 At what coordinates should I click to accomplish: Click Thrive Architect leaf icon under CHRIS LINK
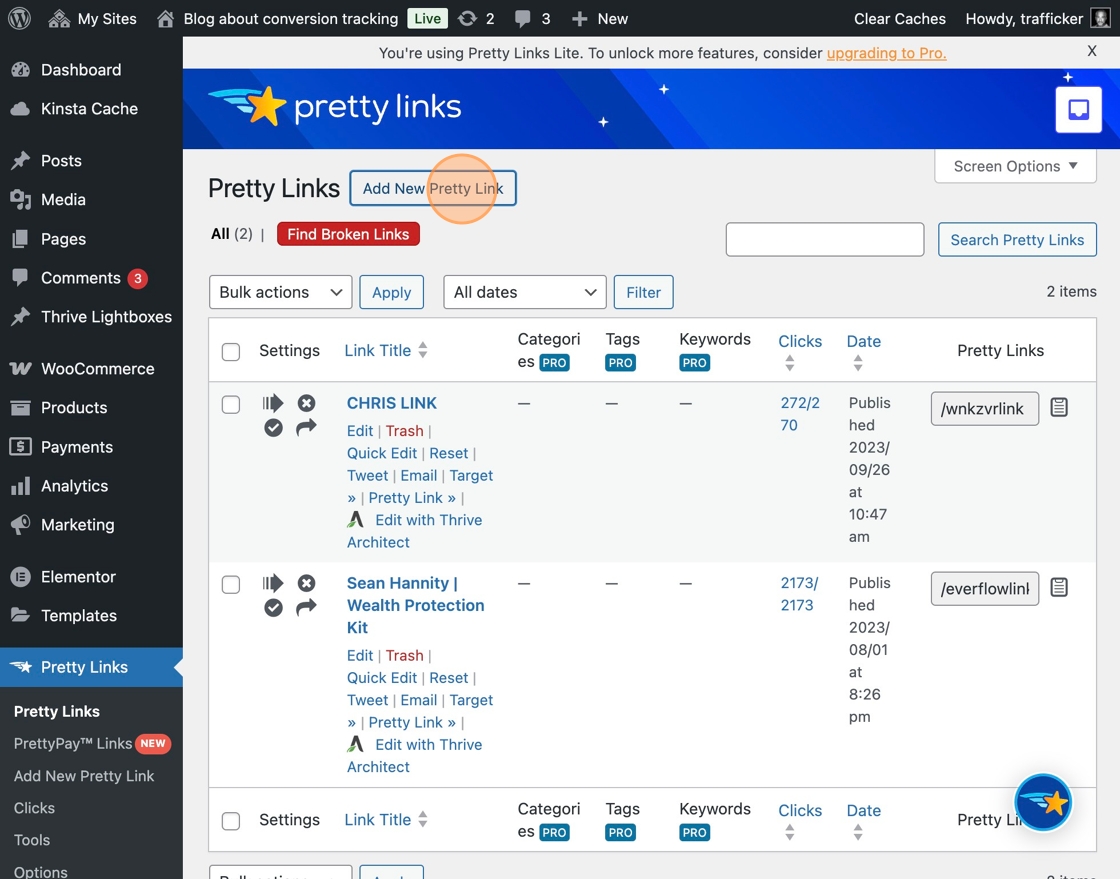pyautogui.click(x=356, y=519)
